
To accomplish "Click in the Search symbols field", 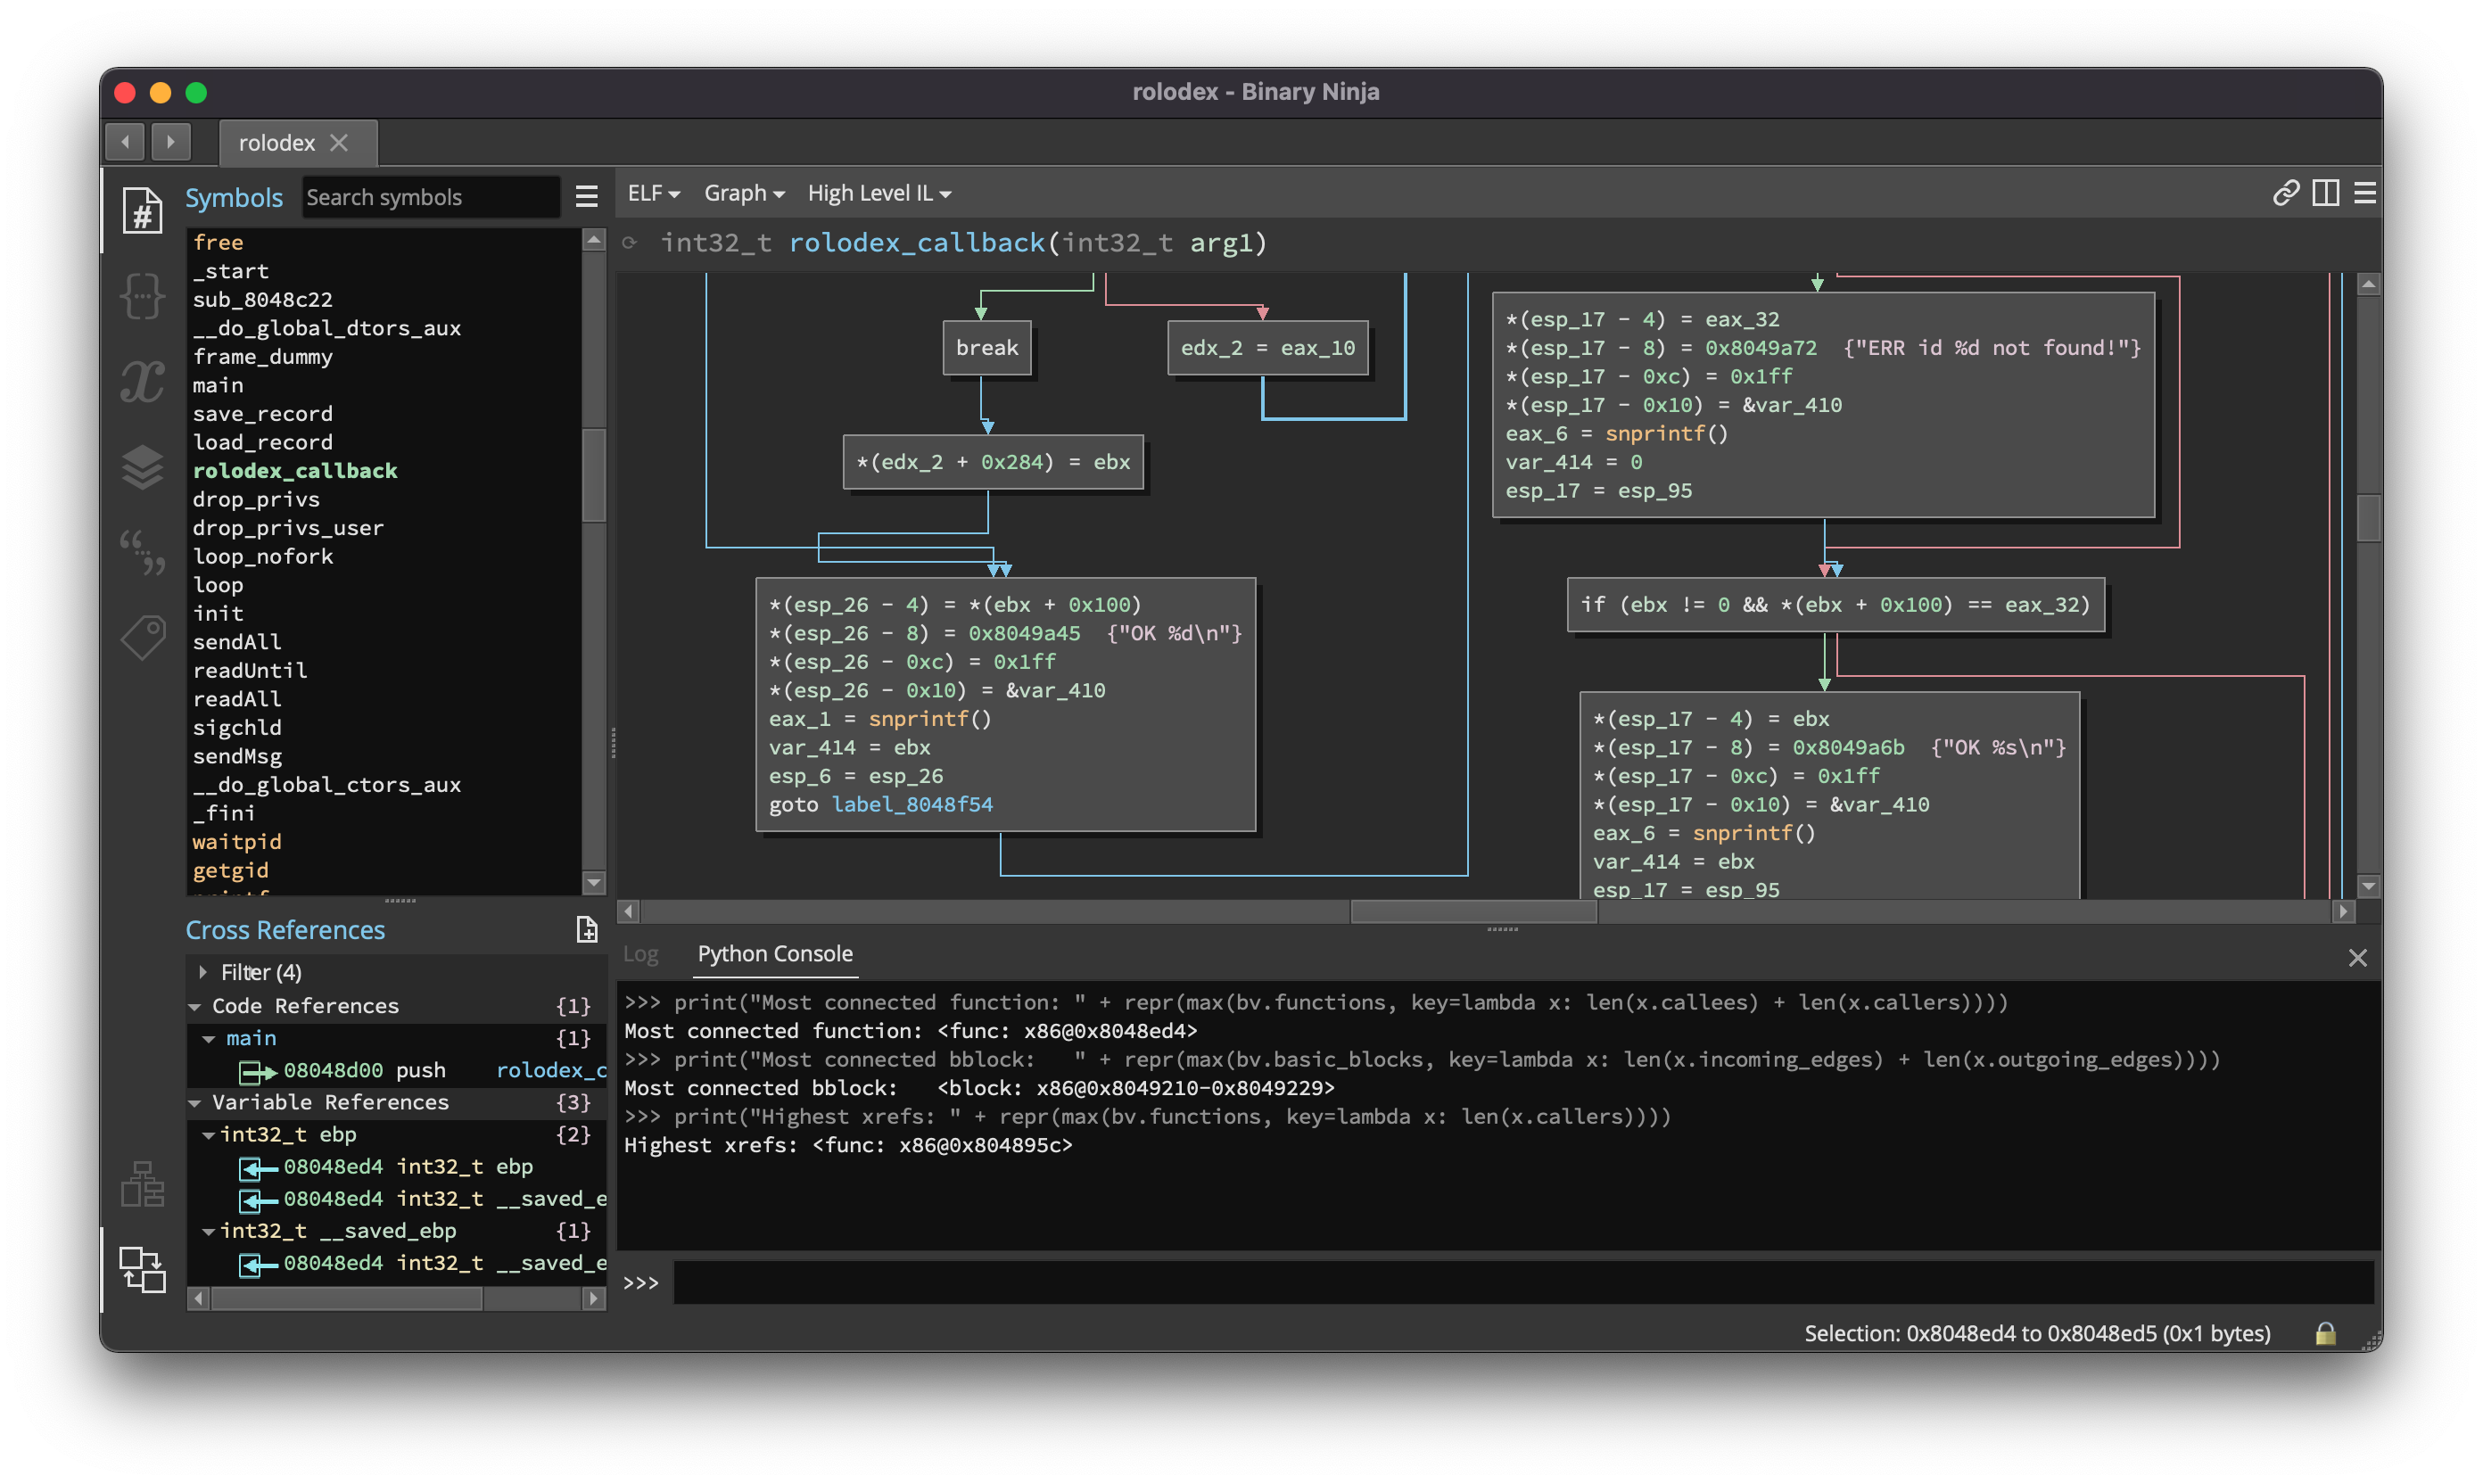I will coord(430,197).
